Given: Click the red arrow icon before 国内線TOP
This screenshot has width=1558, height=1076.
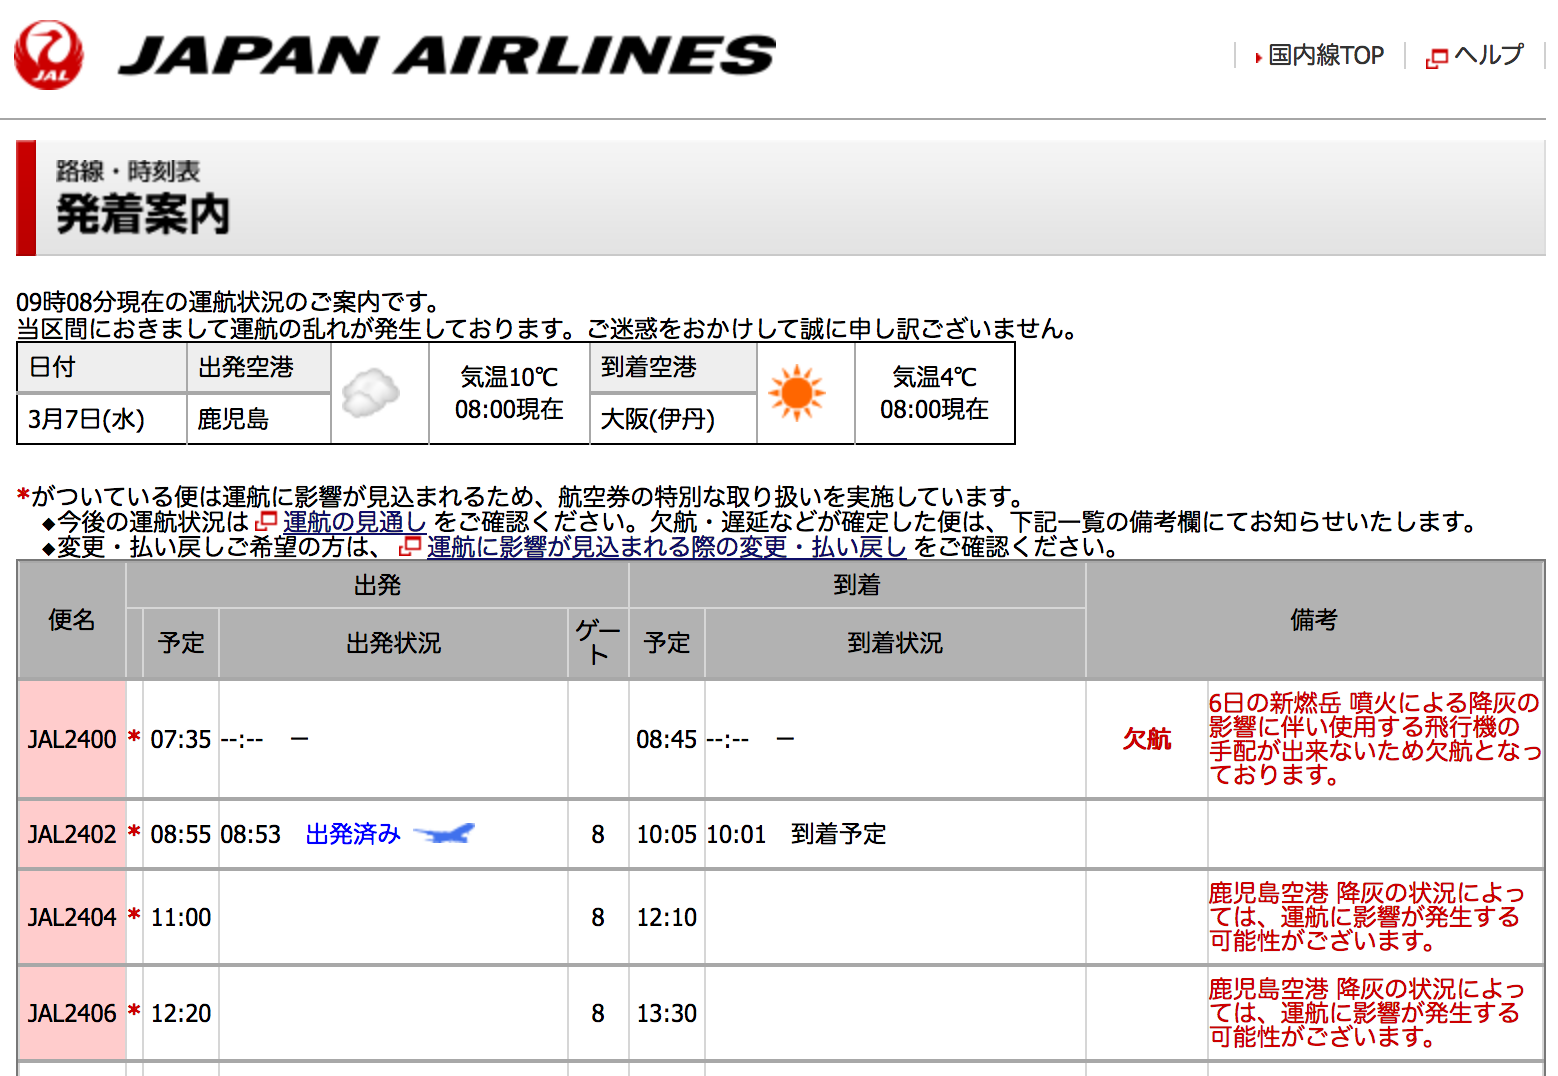Looking at the screenshot, I should pos(1258,58).
